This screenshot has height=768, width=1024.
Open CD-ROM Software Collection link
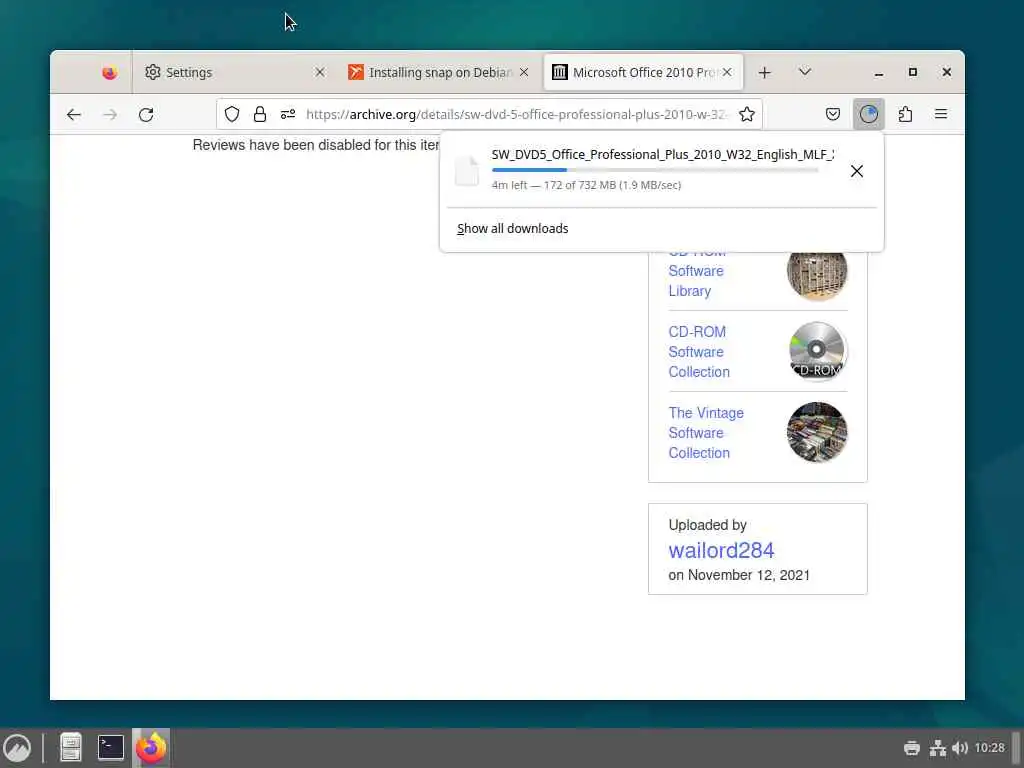click(699, 352)
